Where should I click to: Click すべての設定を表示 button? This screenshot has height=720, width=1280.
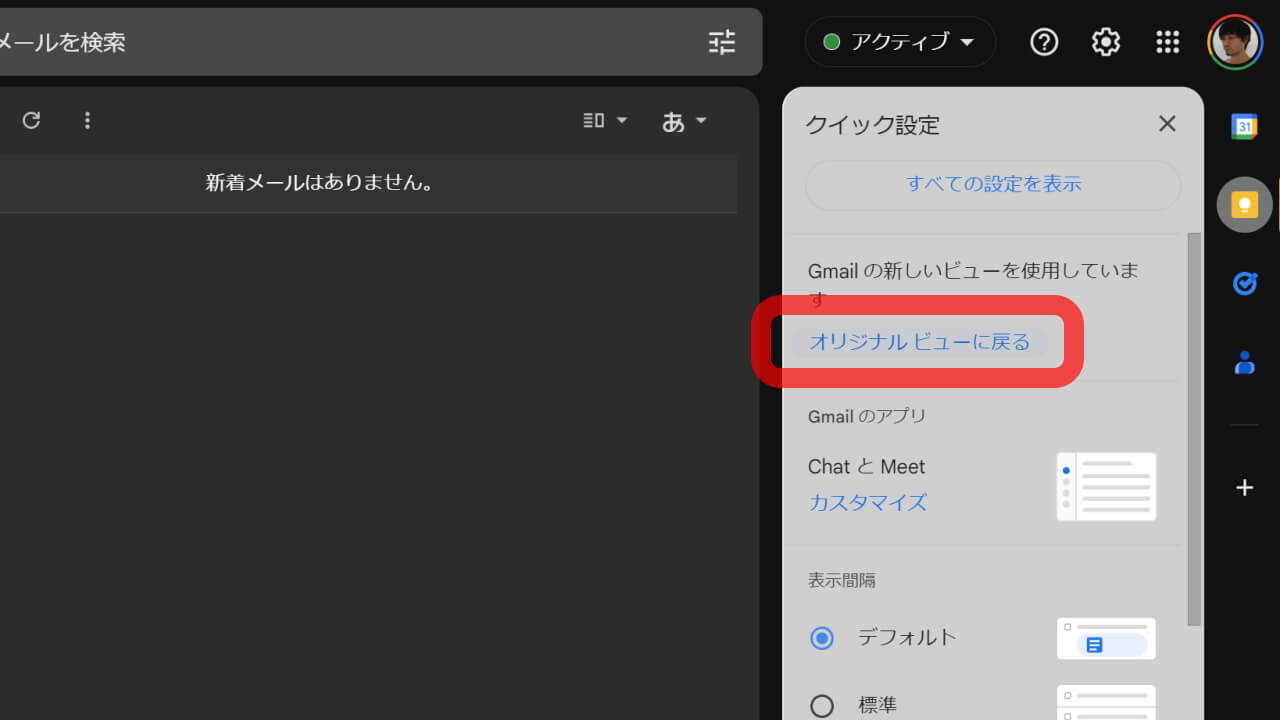991,185
